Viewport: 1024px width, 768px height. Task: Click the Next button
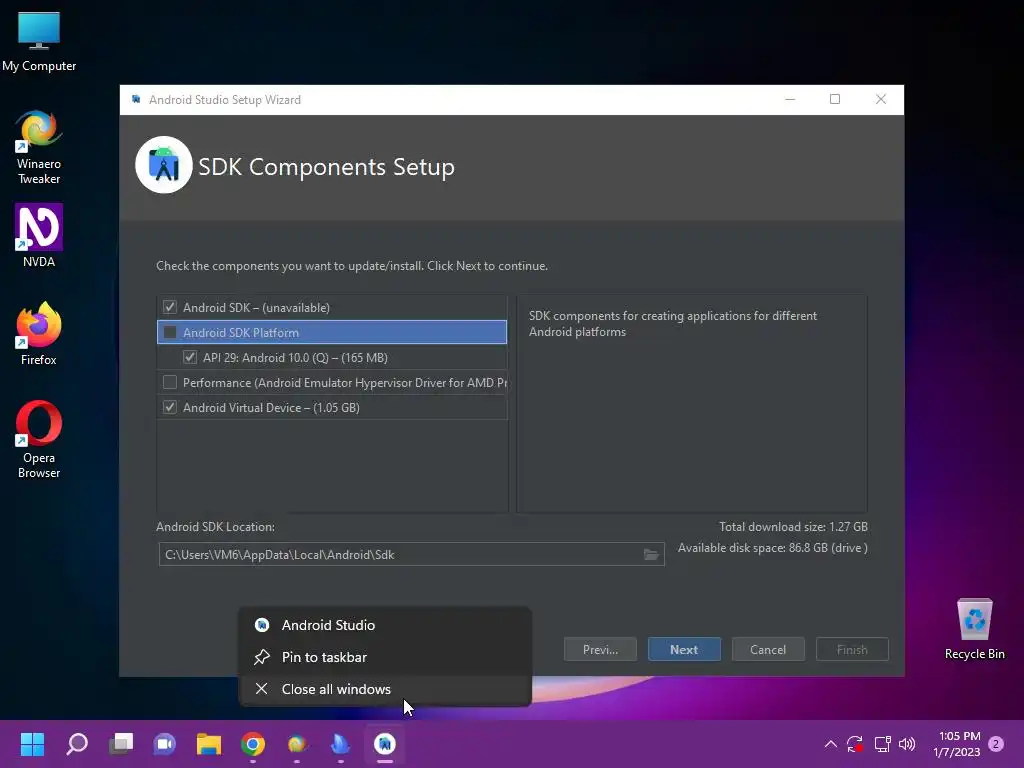pos(684,649)
